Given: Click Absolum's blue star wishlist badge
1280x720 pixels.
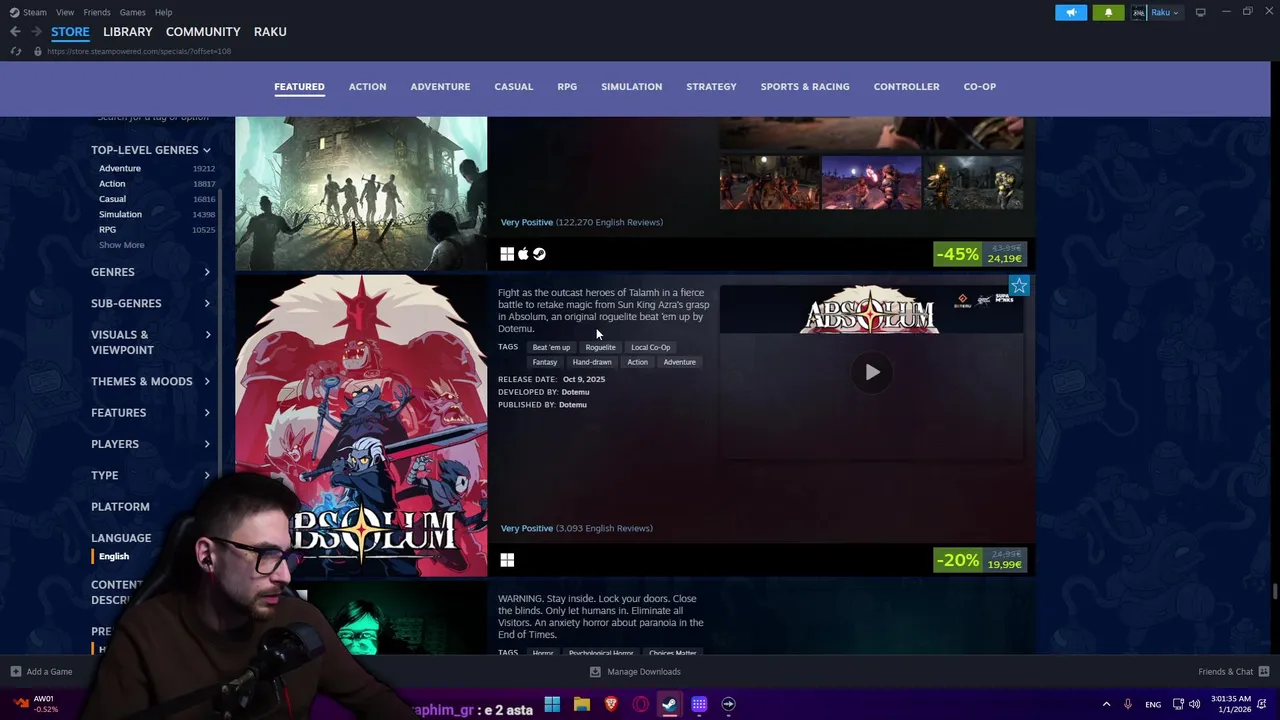Looking at the screenshot, I should 1018,286.
